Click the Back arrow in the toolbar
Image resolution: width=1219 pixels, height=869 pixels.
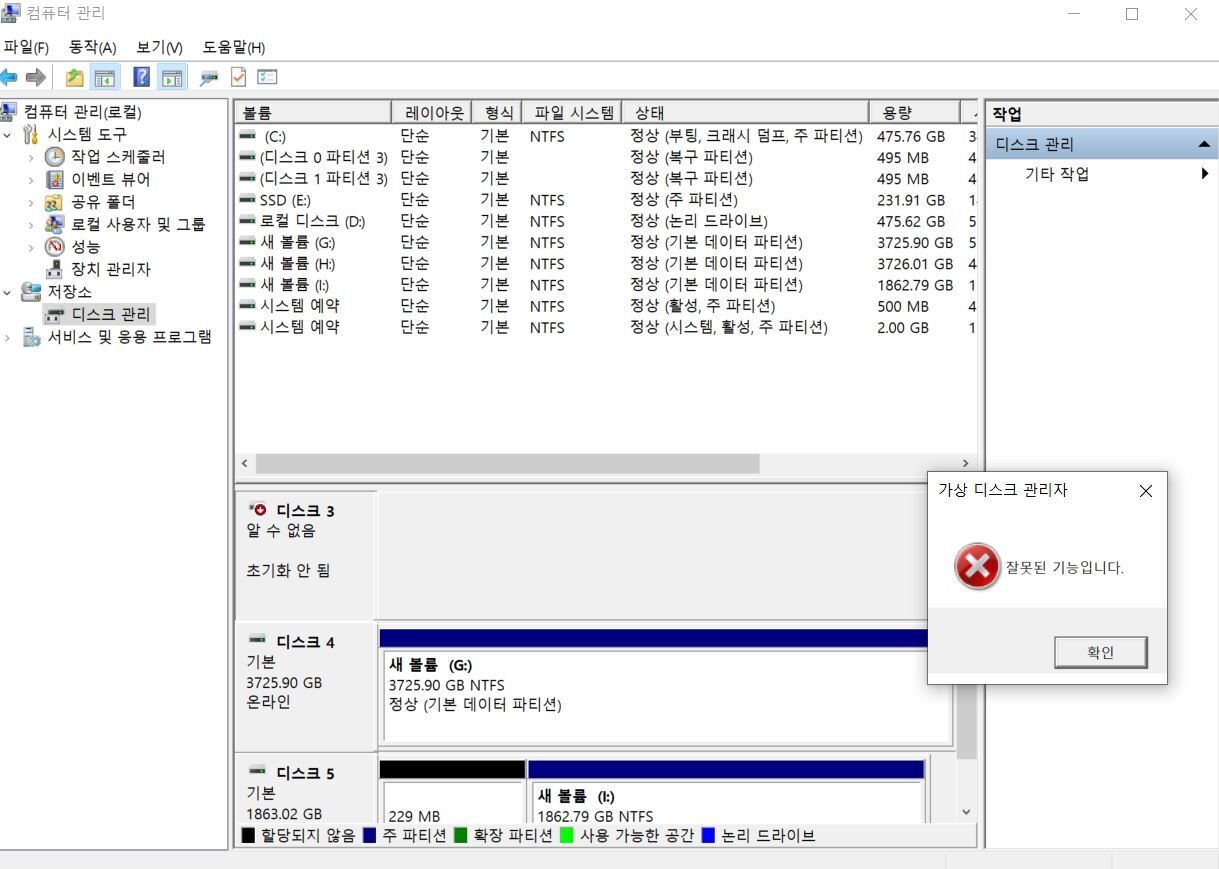coord(9,77)
